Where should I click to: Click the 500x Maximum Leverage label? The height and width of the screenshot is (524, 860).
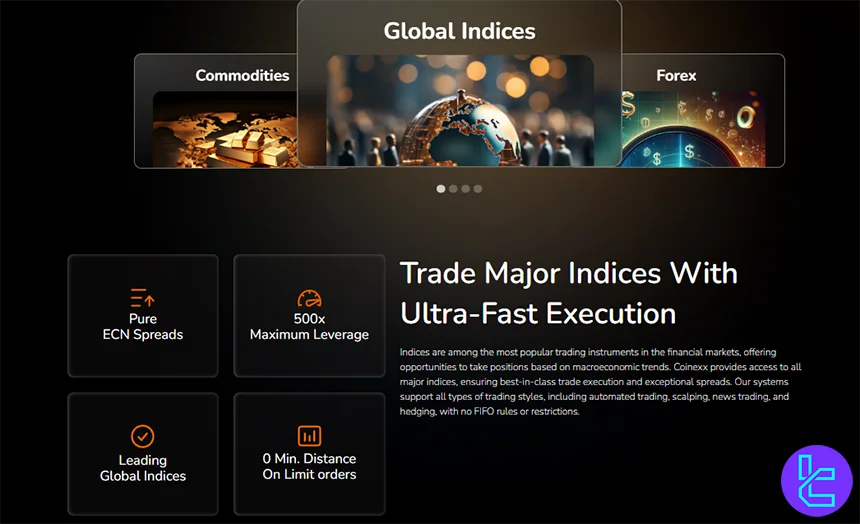(x=309, y=326)
